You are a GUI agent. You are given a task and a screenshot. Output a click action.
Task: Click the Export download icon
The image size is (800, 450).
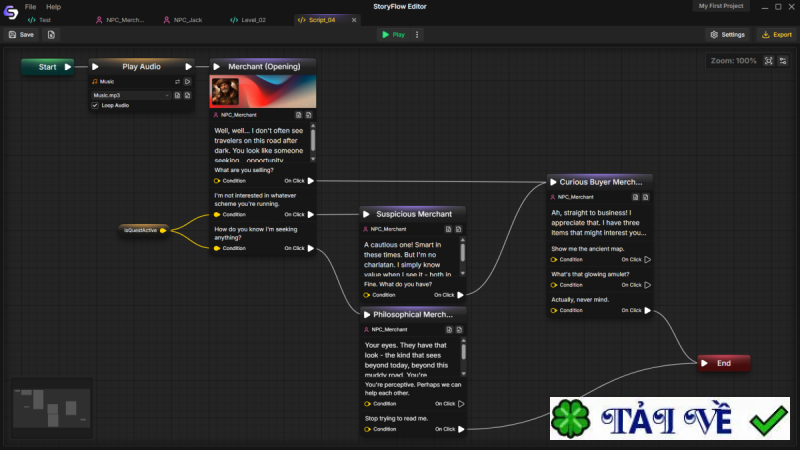point(765,34)
